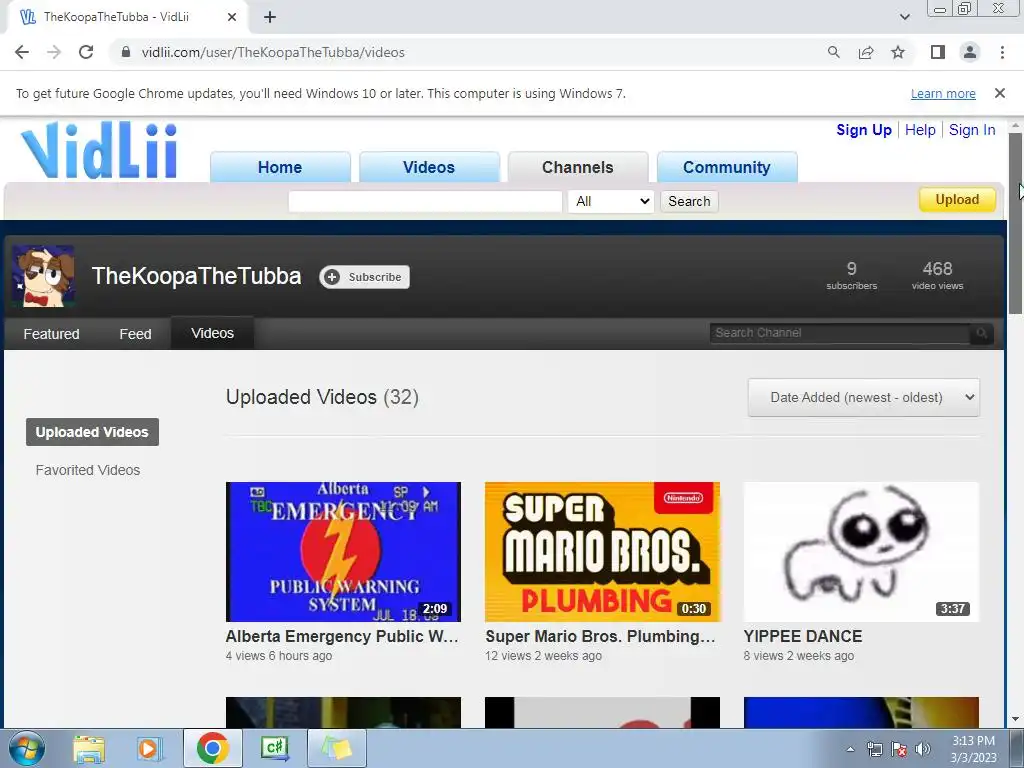Click the tab search chevron

[x=904, y=17]
